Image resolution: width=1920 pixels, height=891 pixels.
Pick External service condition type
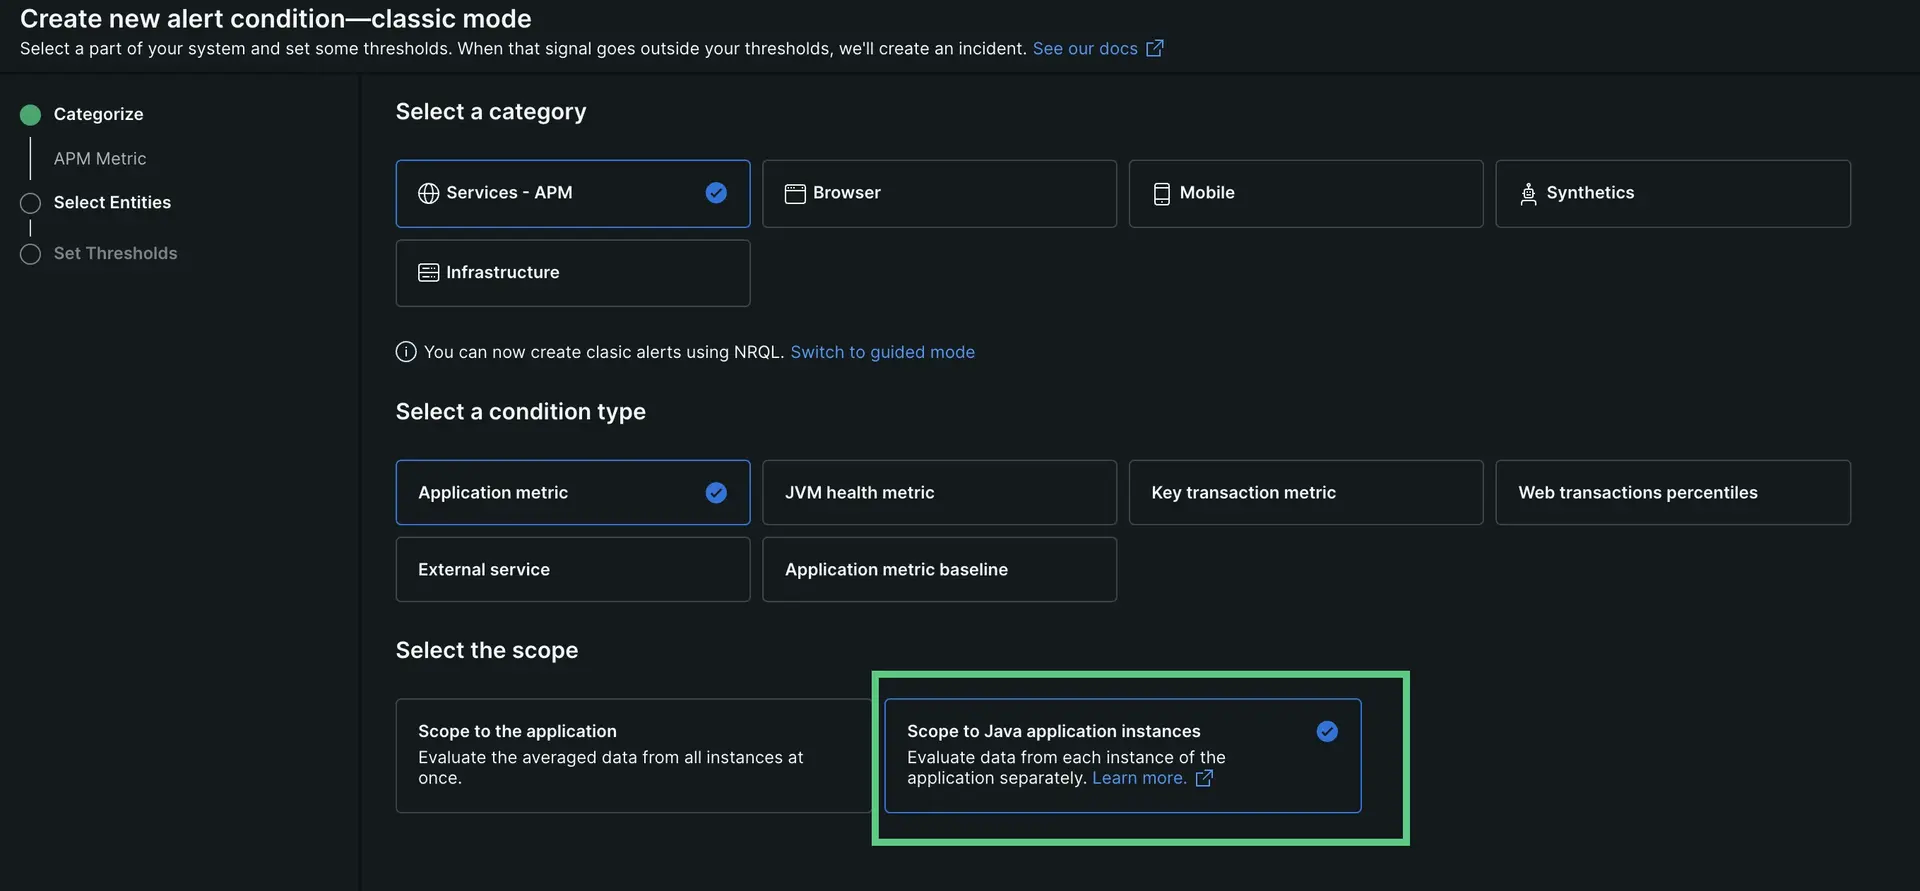coord(573,569)
